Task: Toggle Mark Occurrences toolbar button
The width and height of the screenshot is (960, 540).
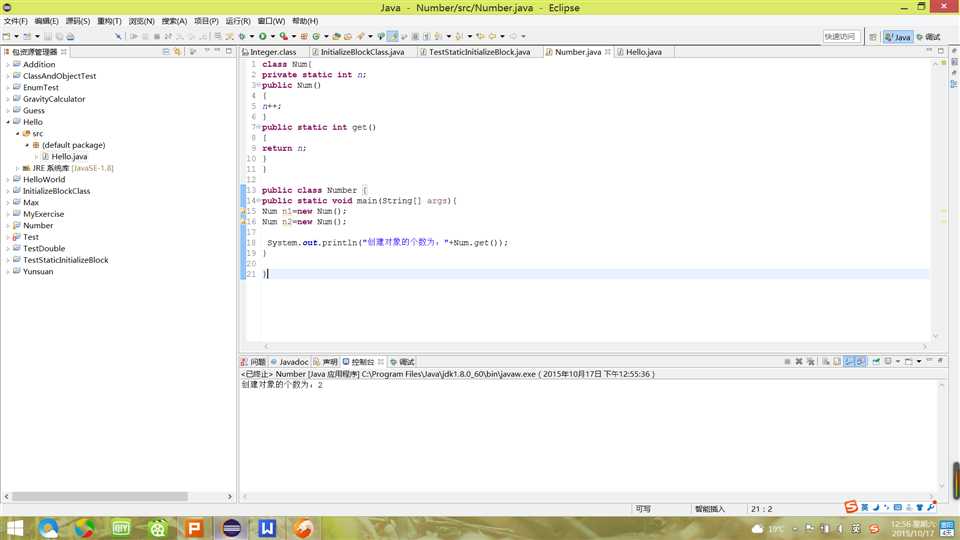Action: coord(392,36)
